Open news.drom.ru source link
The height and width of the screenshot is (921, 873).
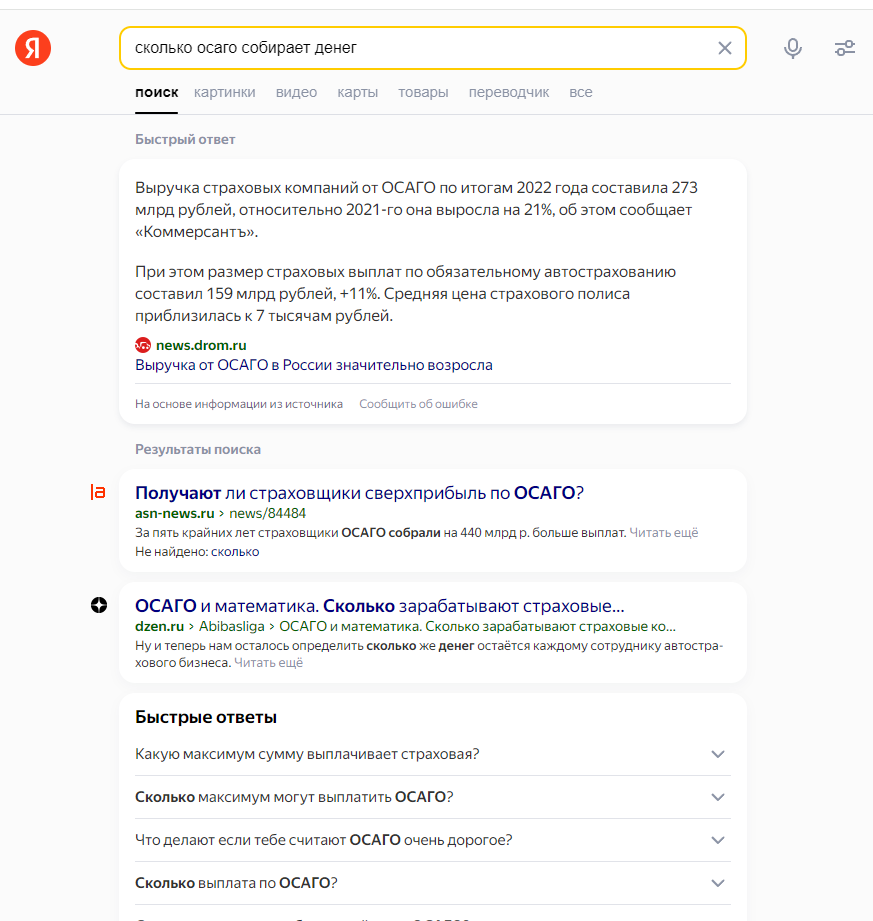pos(201,345)
